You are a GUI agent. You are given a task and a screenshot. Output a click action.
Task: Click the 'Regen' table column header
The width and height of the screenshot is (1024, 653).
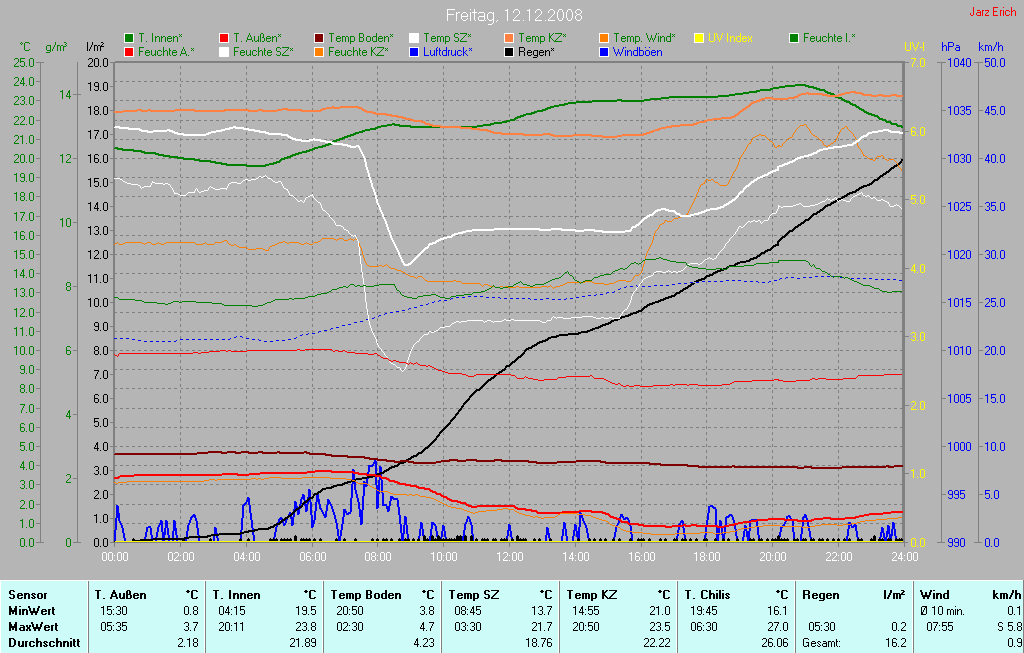click(x=820, y=595)
